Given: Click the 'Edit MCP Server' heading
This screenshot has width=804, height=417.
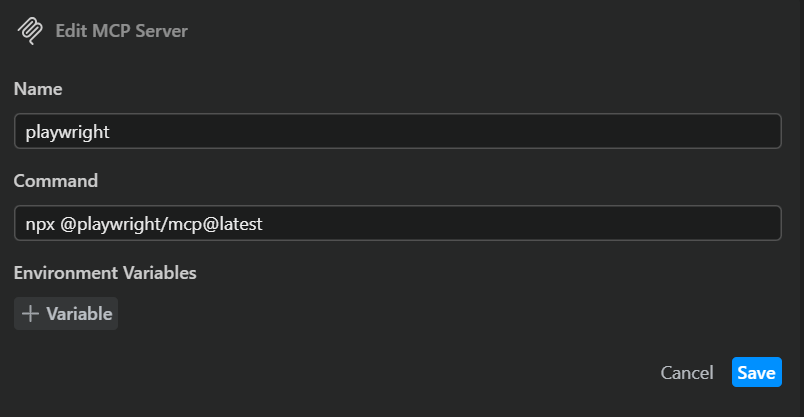Looking at the screenshot, I should [x=122, y=31].
